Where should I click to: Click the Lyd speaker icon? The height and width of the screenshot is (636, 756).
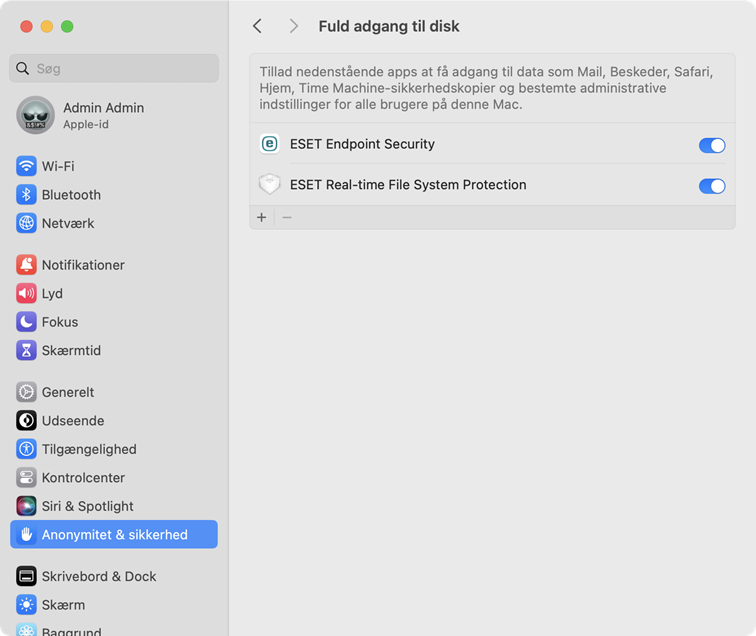click(x=26, y=294)
